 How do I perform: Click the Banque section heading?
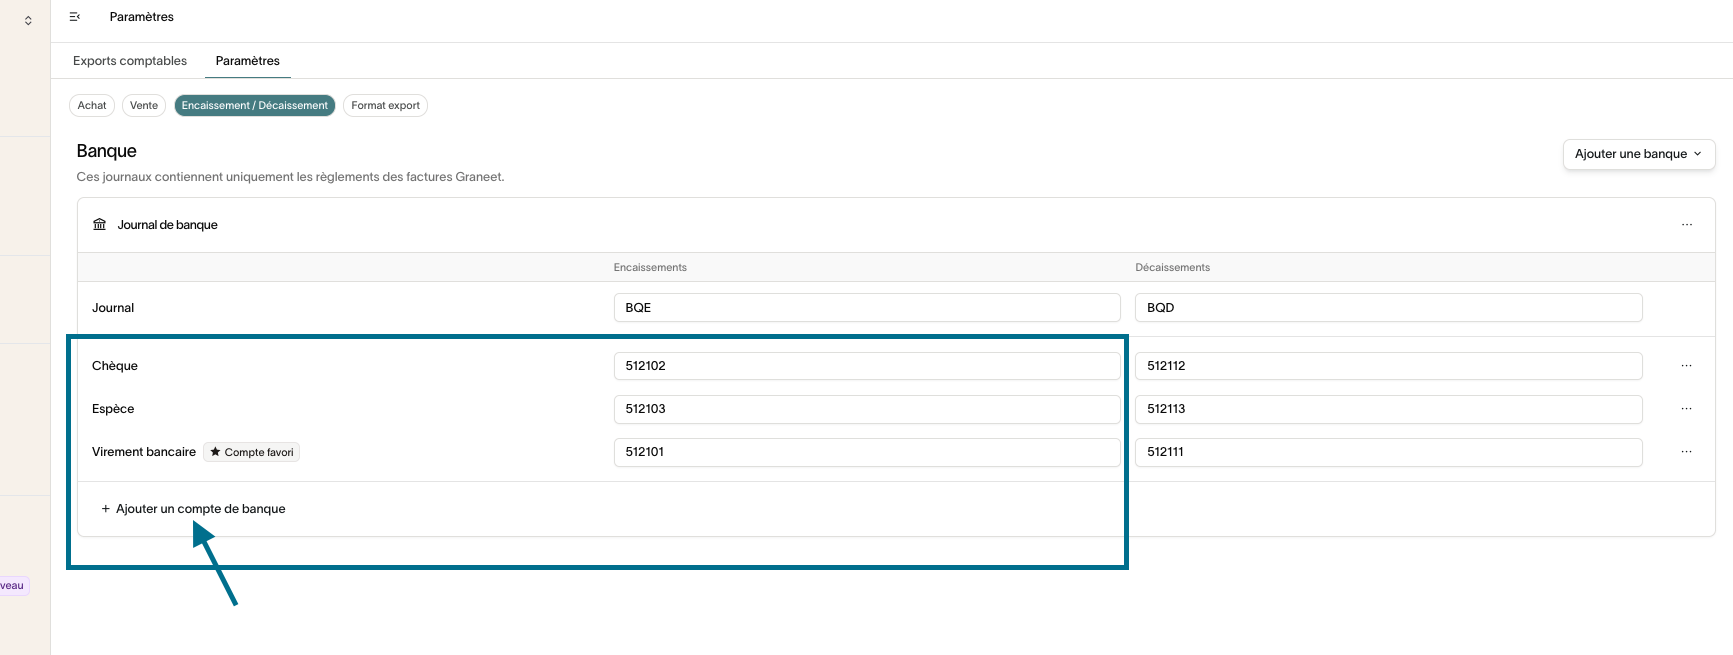click(107, 151)
